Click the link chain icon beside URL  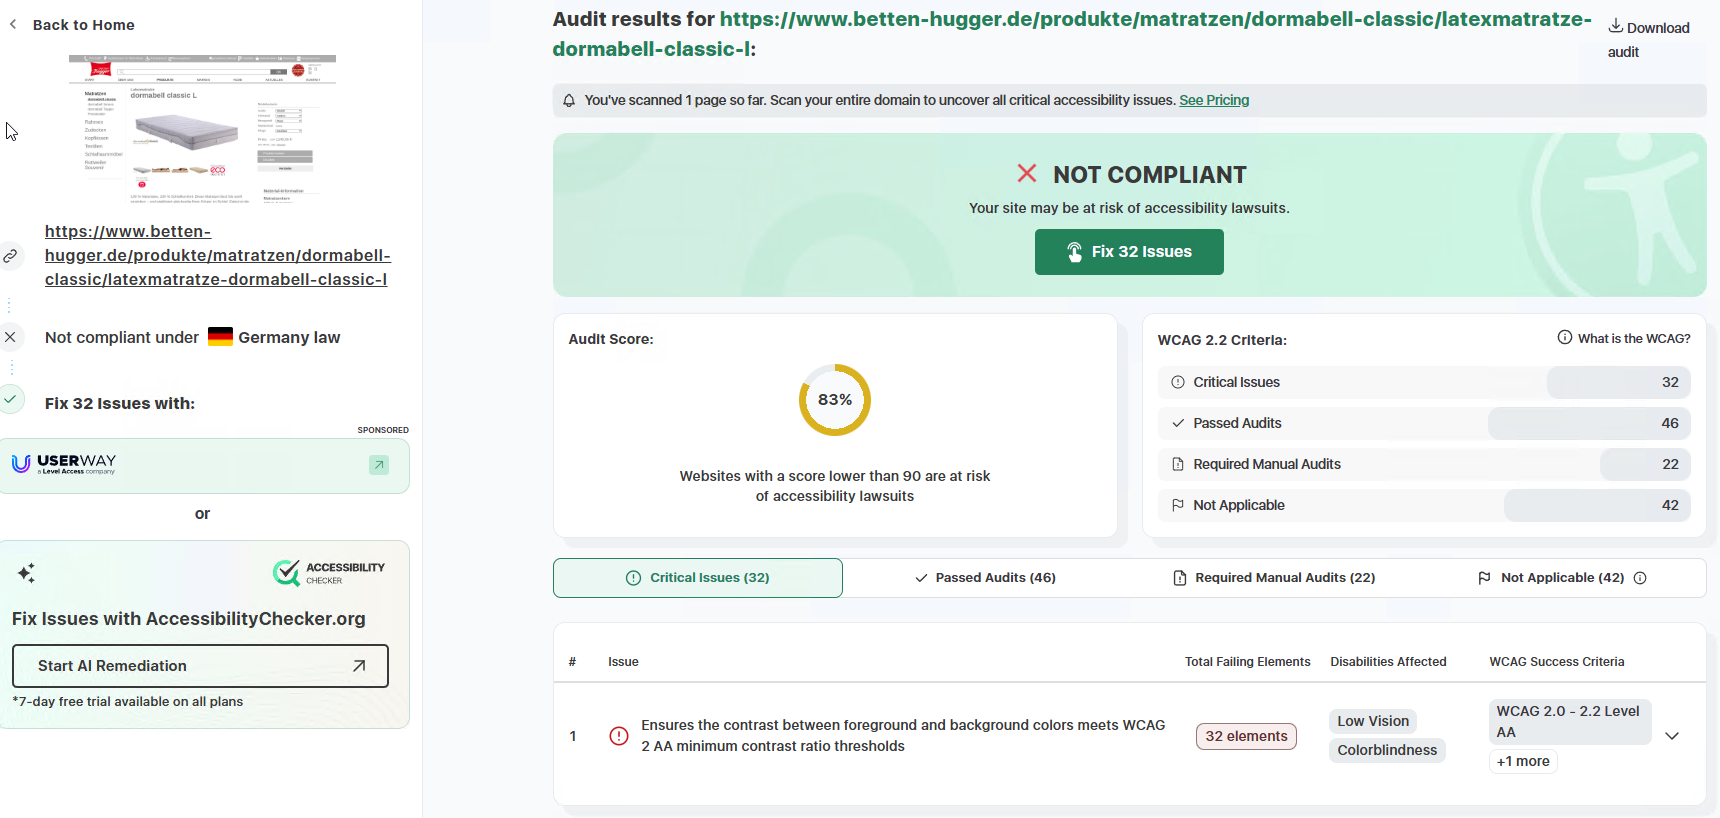click(x=10, y=256)
